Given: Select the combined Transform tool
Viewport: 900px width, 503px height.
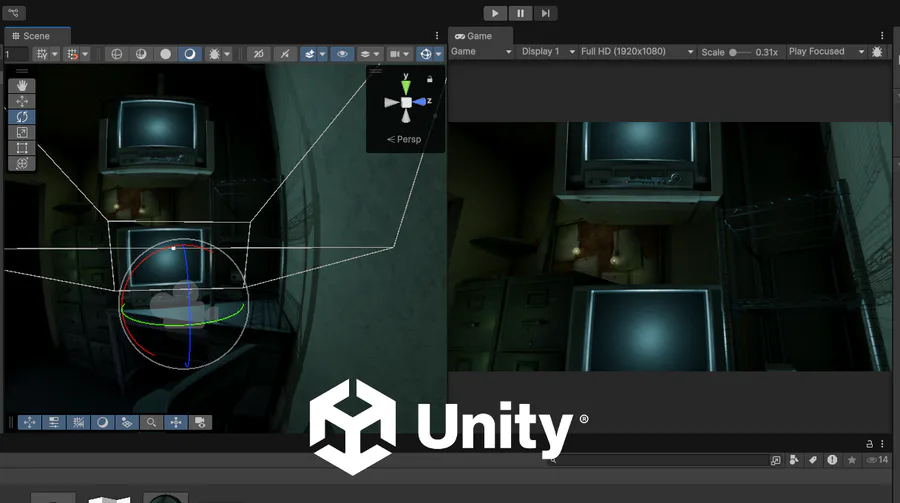Looking at the screenshot, I should [22, 163].
